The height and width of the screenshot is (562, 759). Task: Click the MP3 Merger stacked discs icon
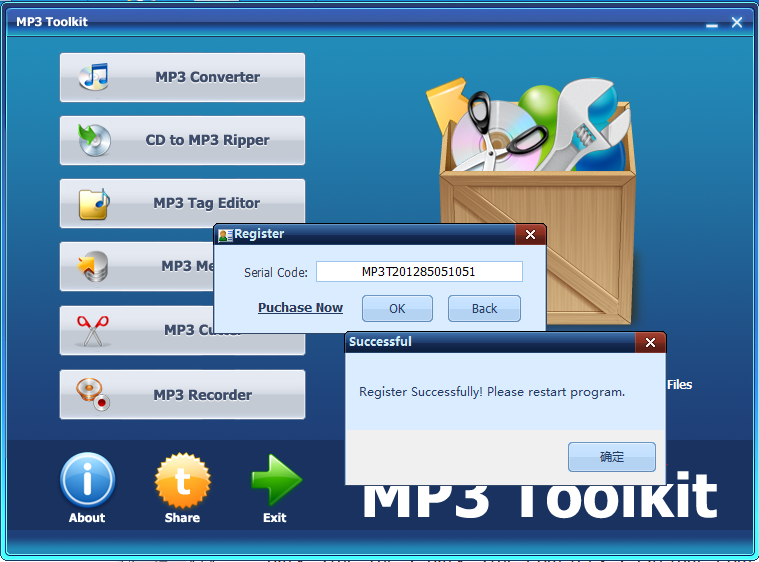point(93,266)
